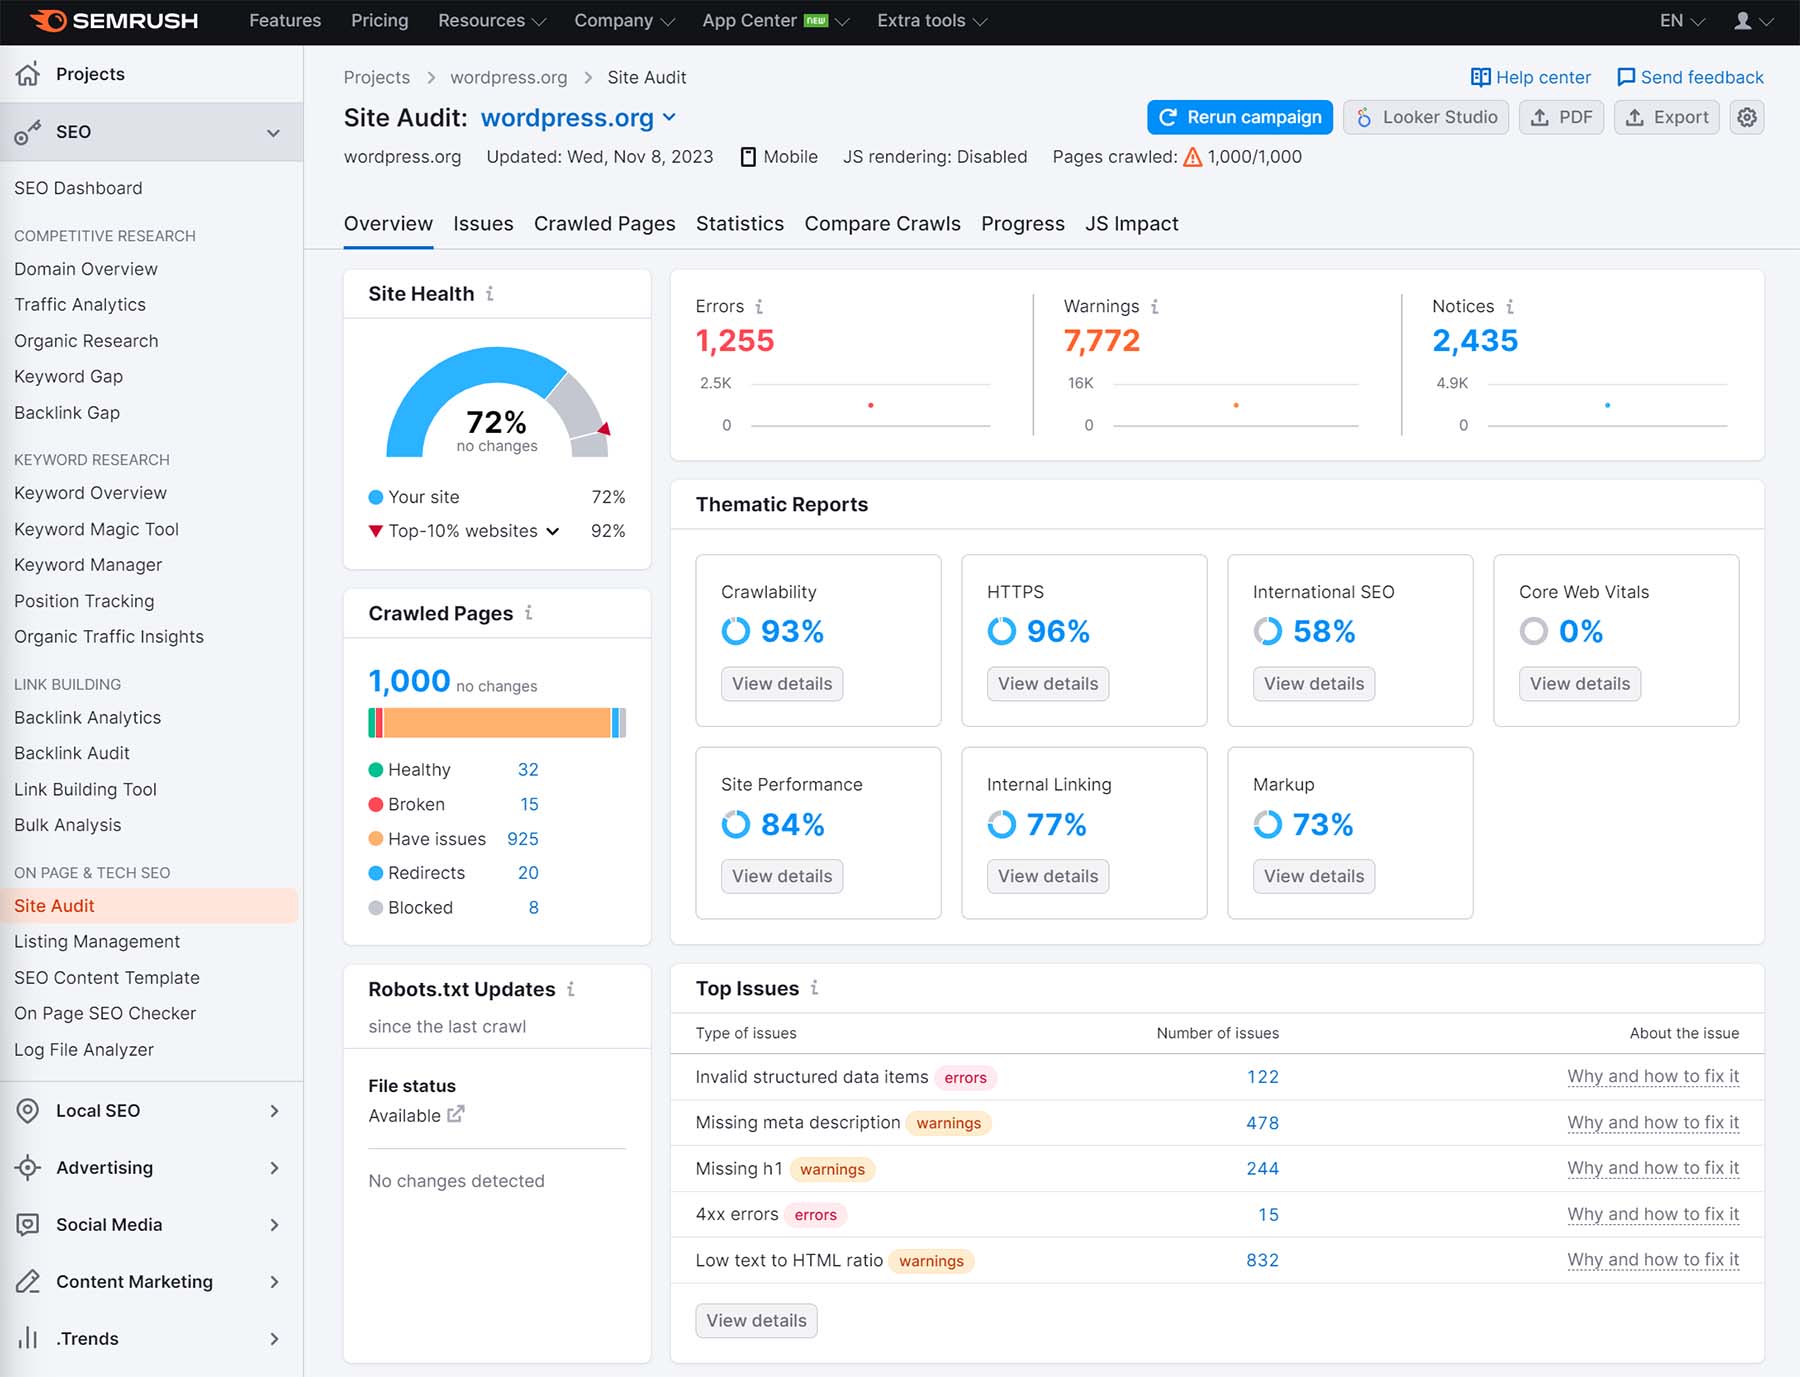Click the Rerun campaign button

click(1239, 117)
